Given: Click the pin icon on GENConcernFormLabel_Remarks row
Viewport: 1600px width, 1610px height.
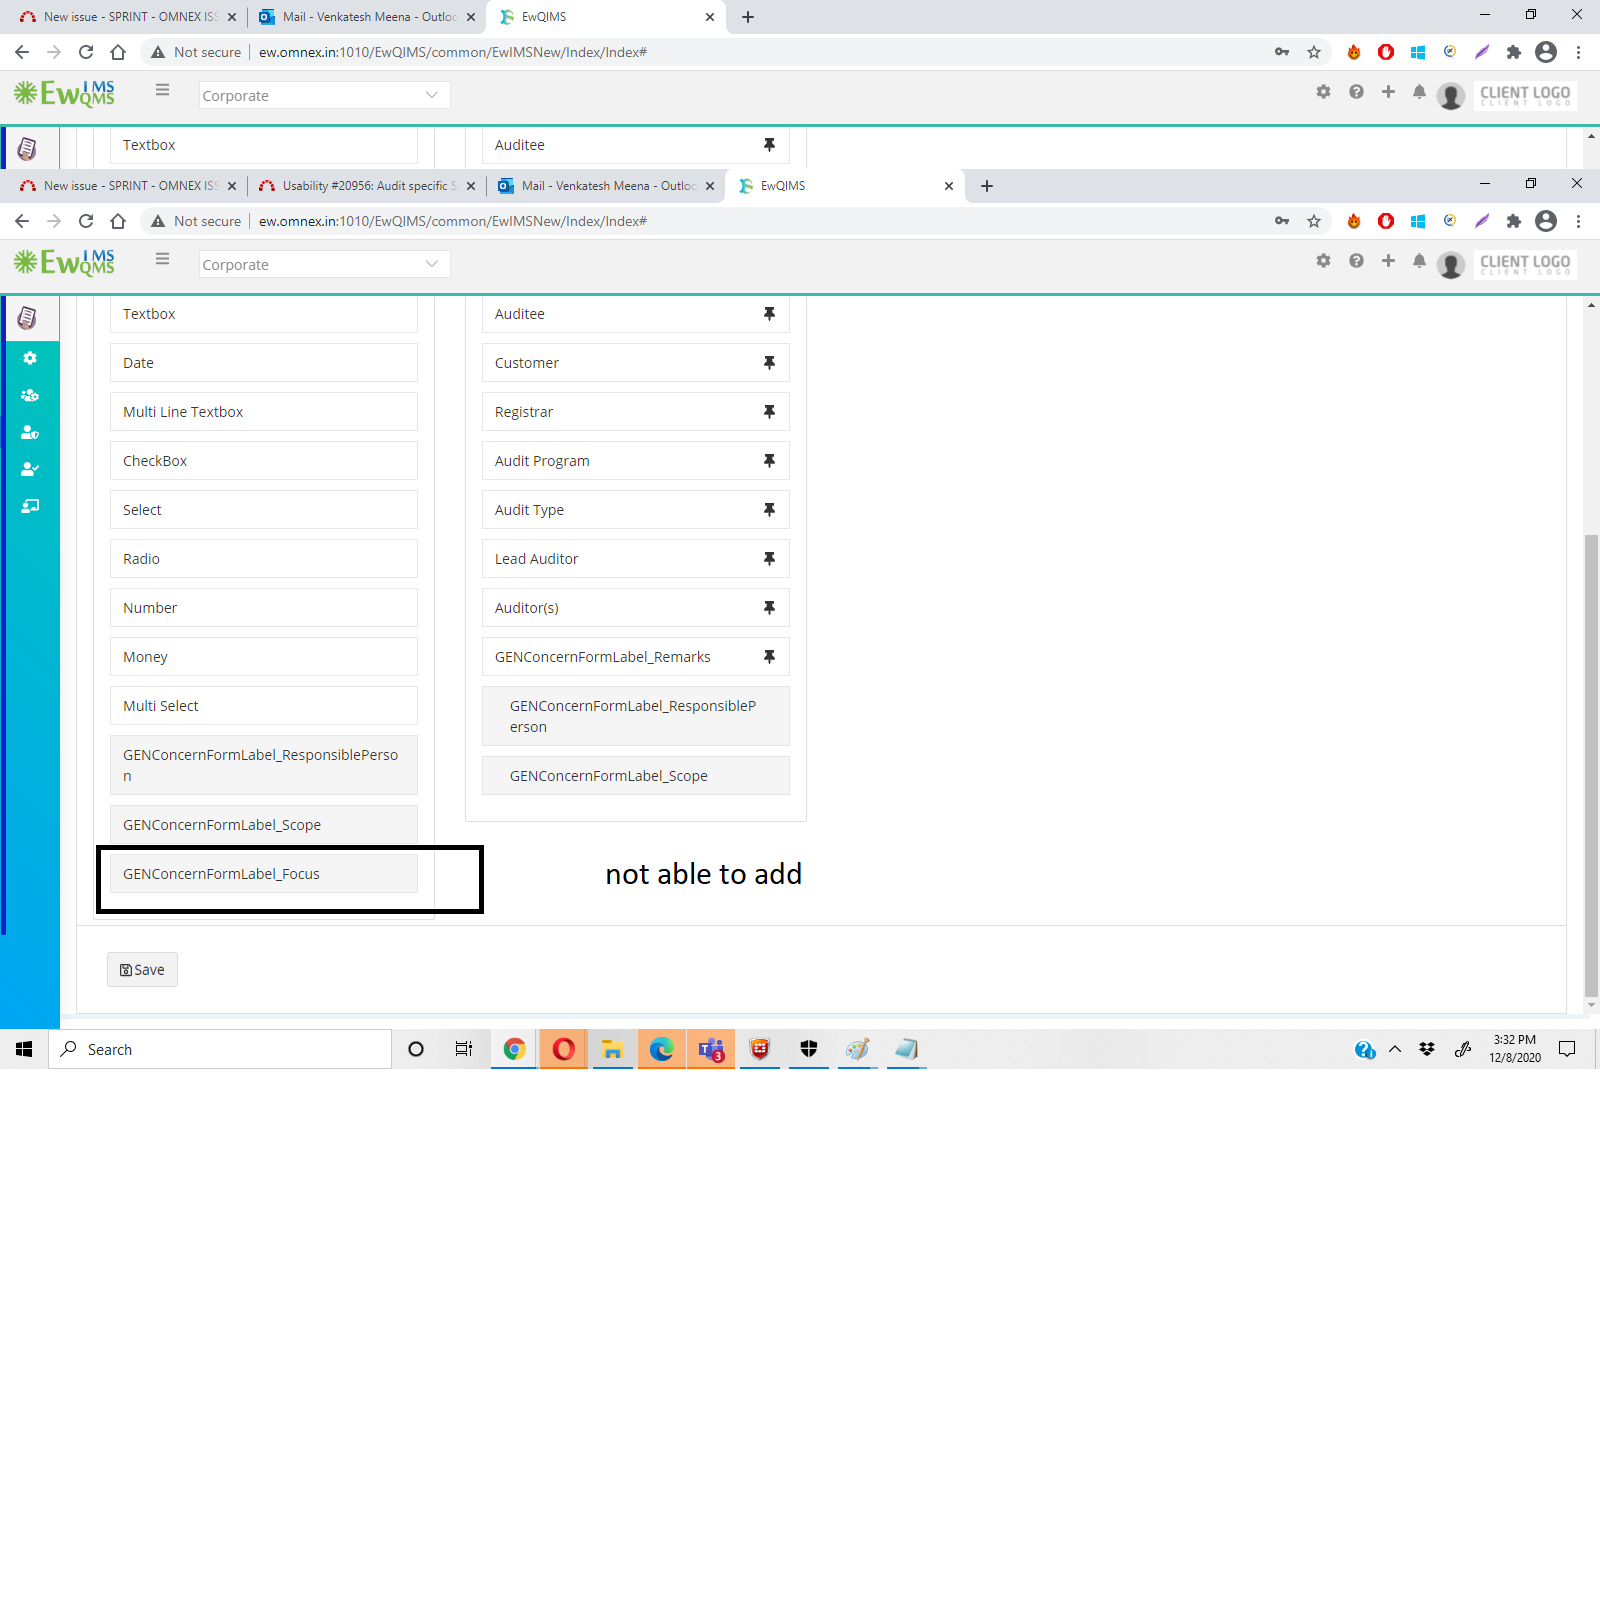Looking at the screenshot, I should (x=769, y=657).
